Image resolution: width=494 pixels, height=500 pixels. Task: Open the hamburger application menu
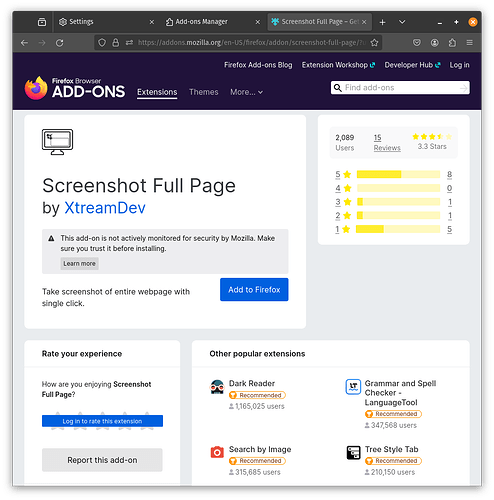pyautogui.click(x=469, y=43)
